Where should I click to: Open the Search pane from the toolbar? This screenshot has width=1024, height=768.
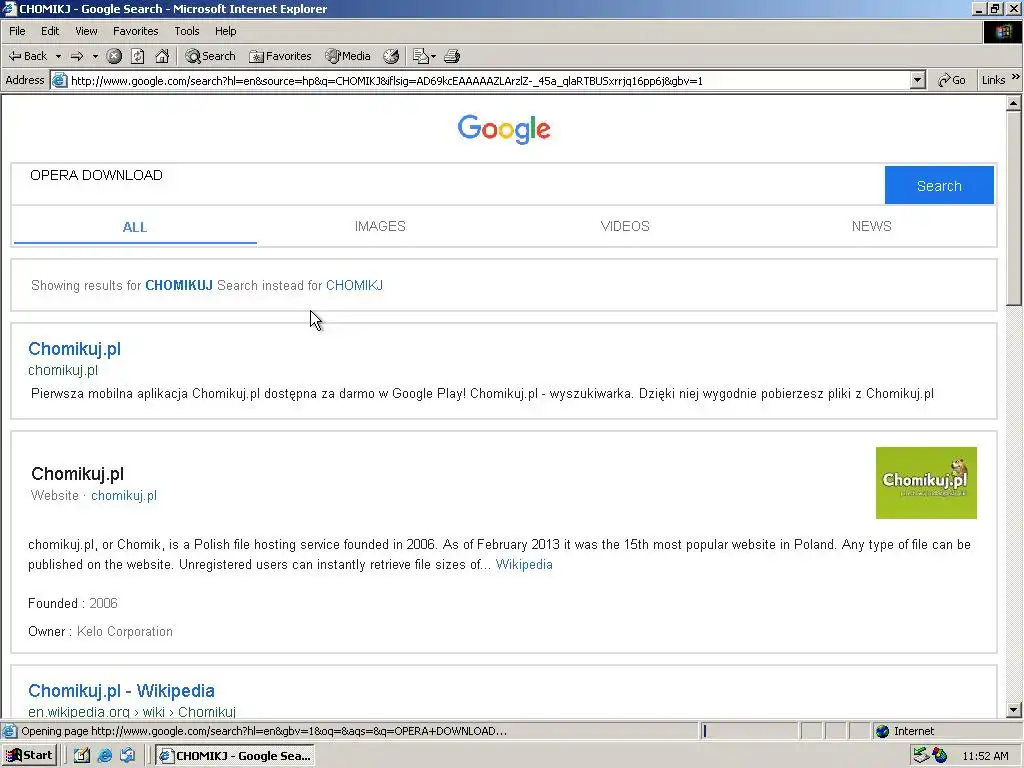210,56
